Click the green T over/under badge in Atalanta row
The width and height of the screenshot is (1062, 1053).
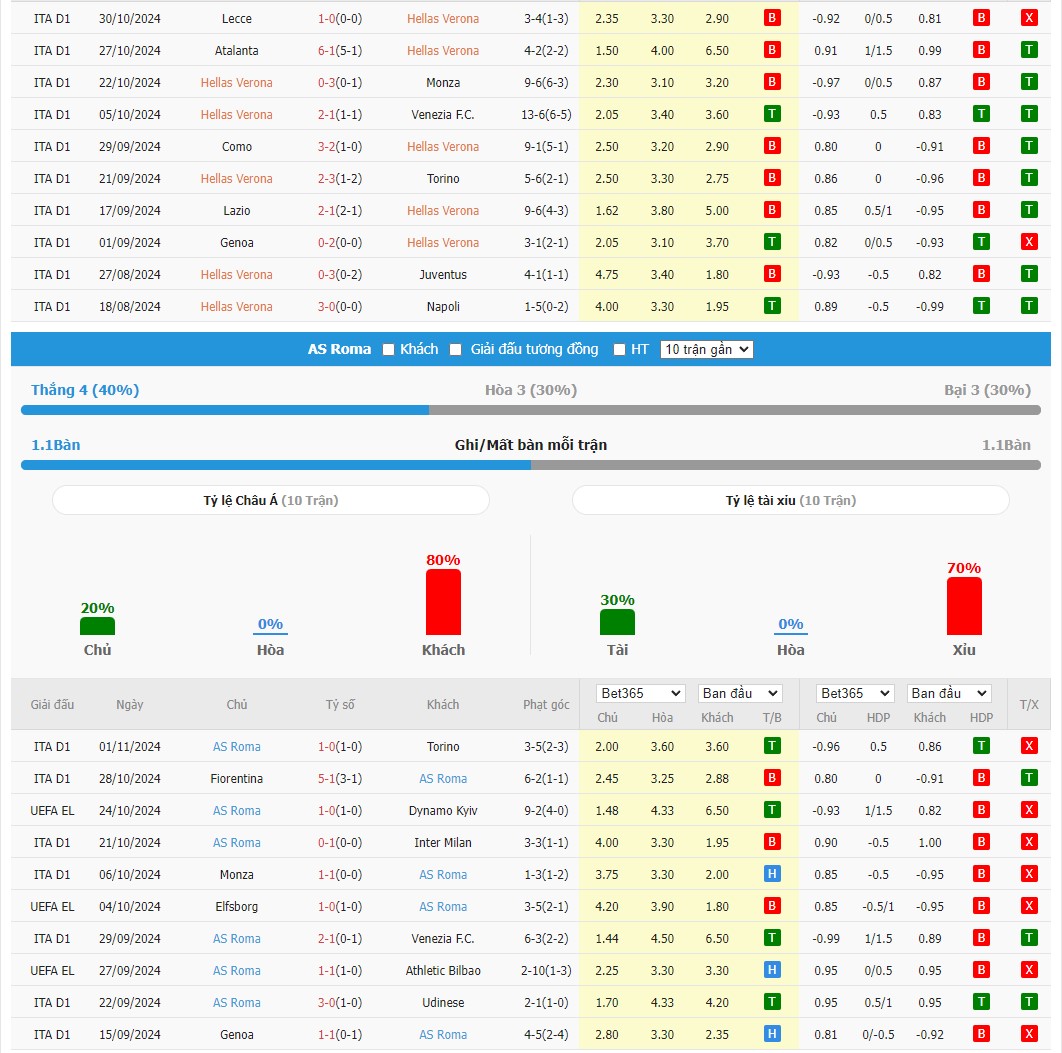(x=1029, y=50)
